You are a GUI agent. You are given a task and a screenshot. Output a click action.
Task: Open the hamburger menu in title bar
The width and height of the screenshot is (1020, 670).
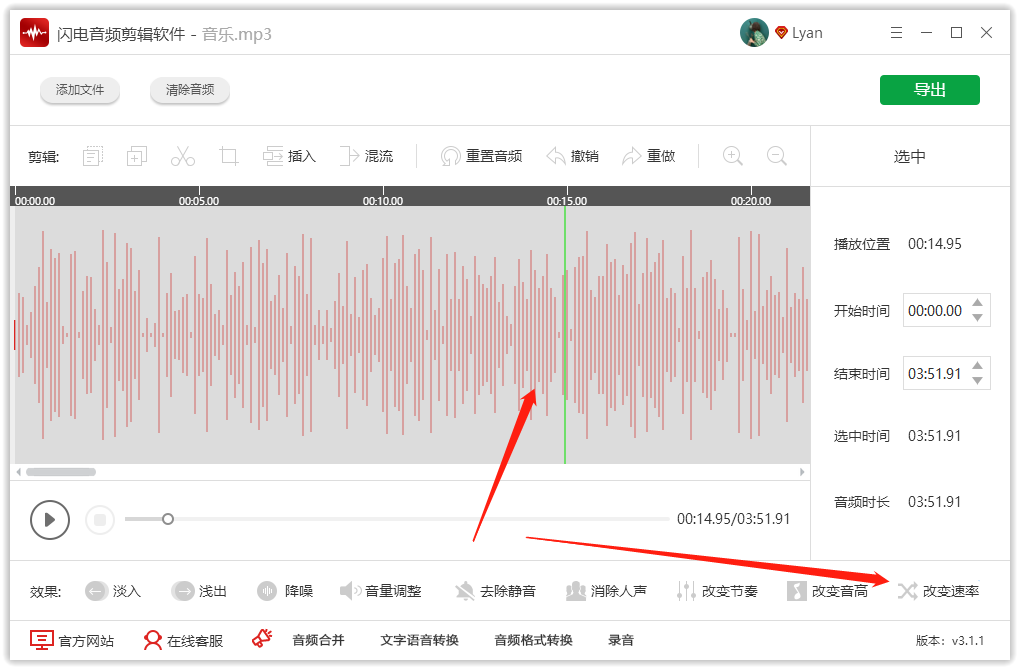tap(897, 33)
